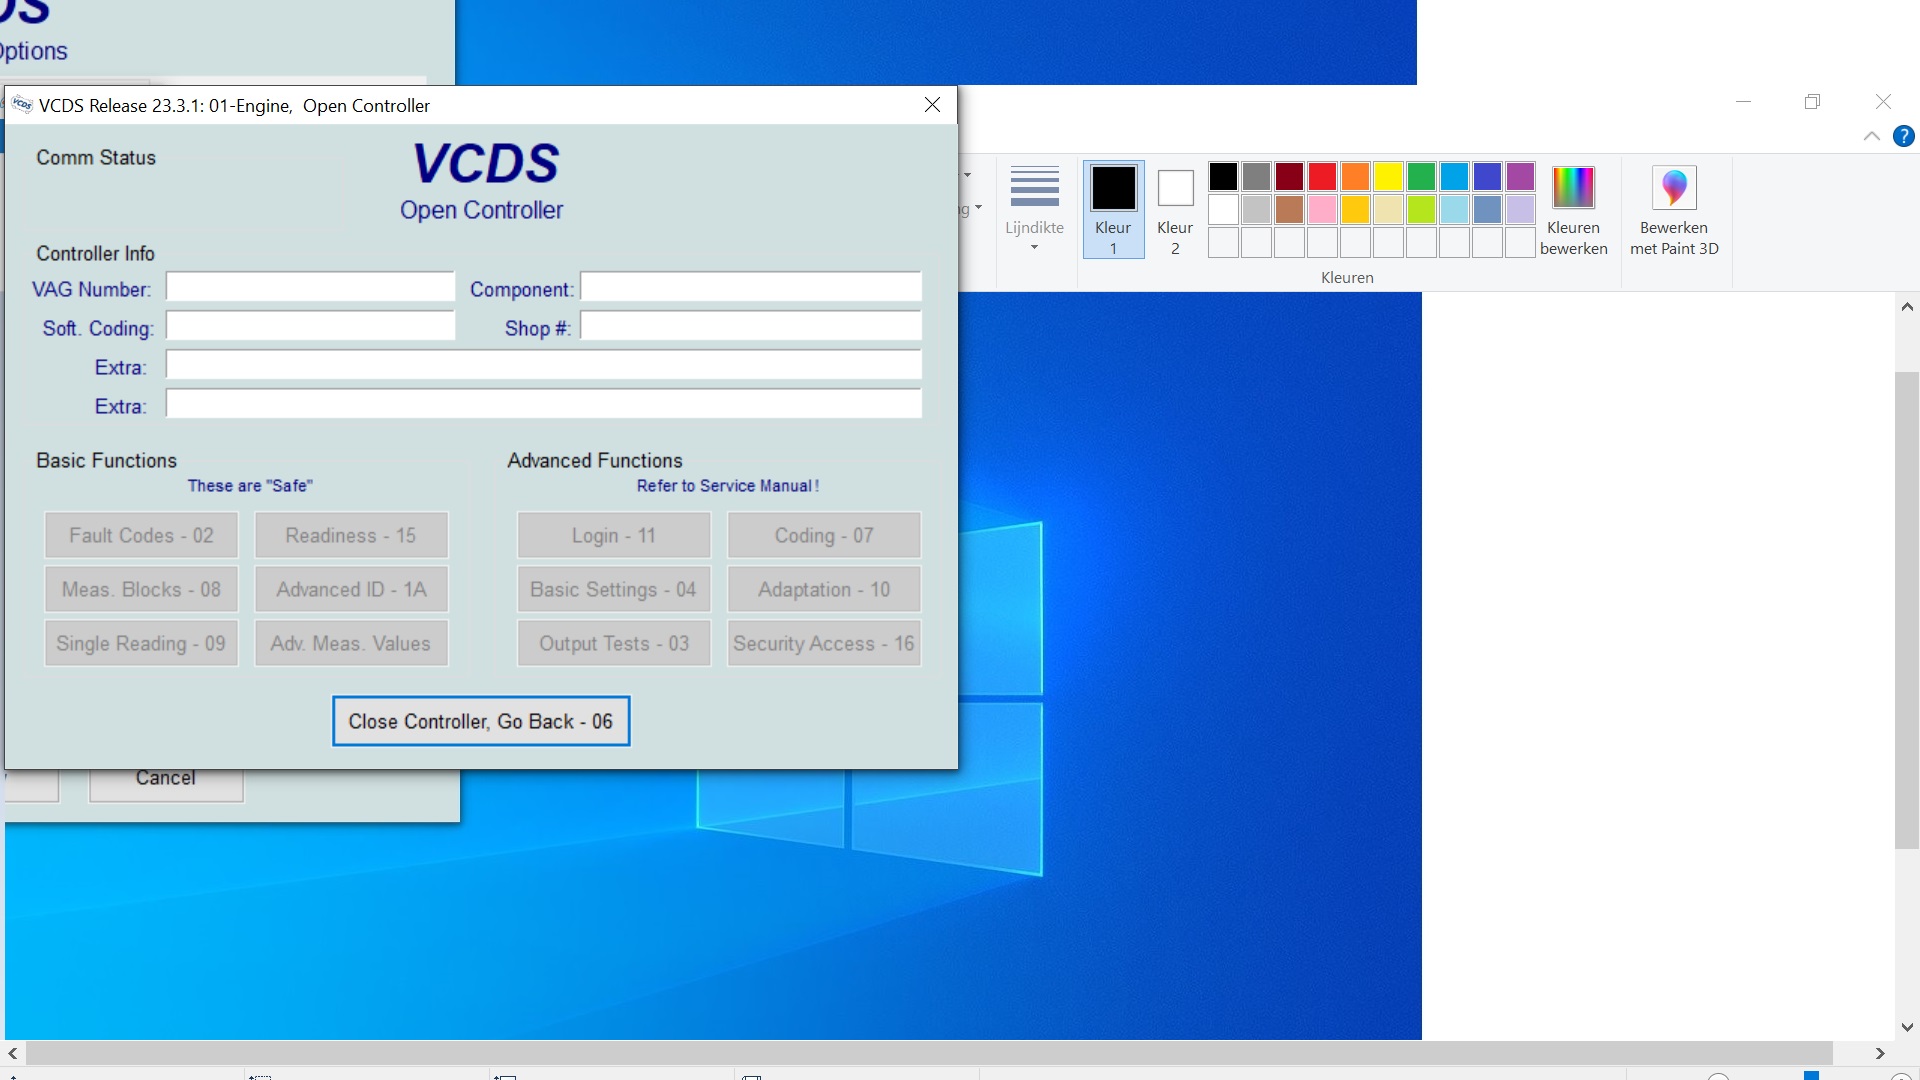Pick the black color swatch in Paint
Viewport: 1920px width, 1080px height.
click(x=1223, y=176)
